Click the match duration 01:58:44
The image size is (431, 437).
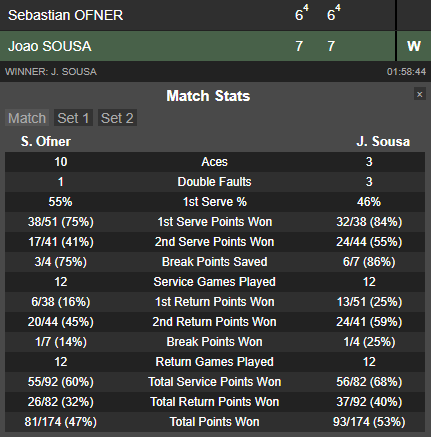pos(406,72)
